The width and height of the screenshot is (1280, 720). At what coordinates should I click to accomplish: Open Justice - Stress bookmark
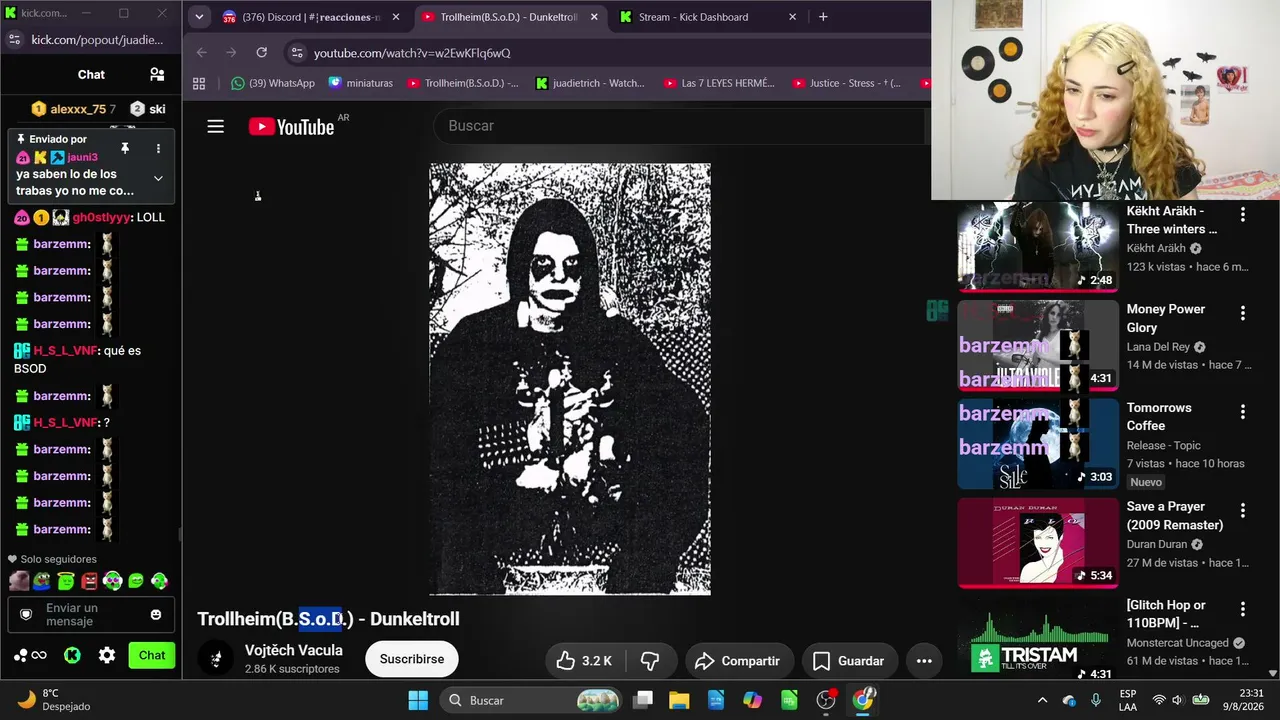tap(847, 83)
